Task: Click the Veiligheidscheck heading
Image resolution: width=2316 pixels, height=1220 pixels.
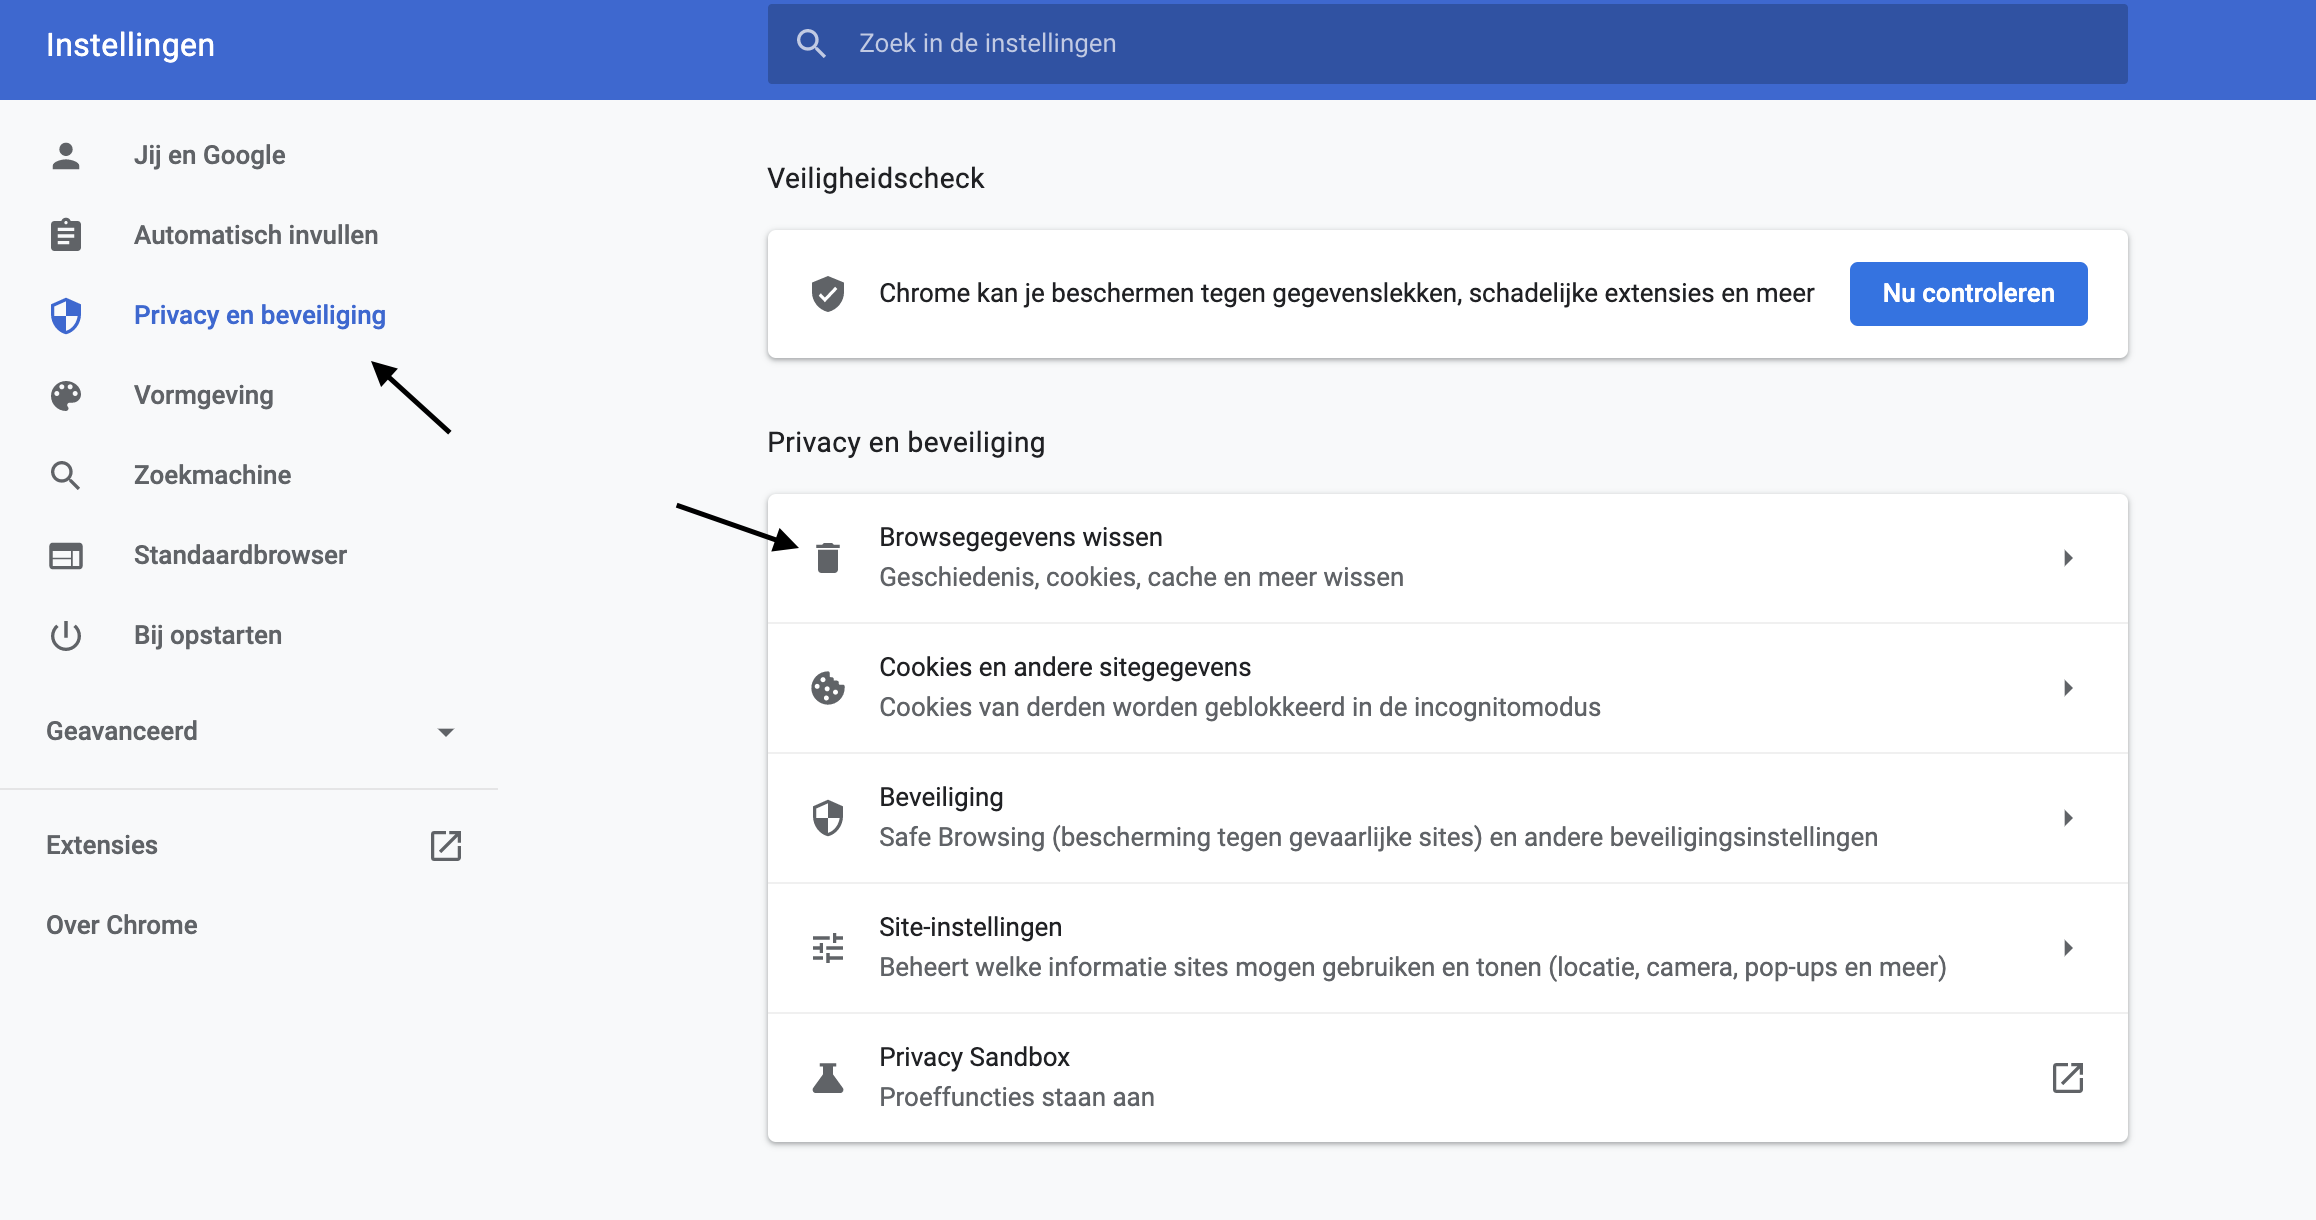Action: pos(875,178)
